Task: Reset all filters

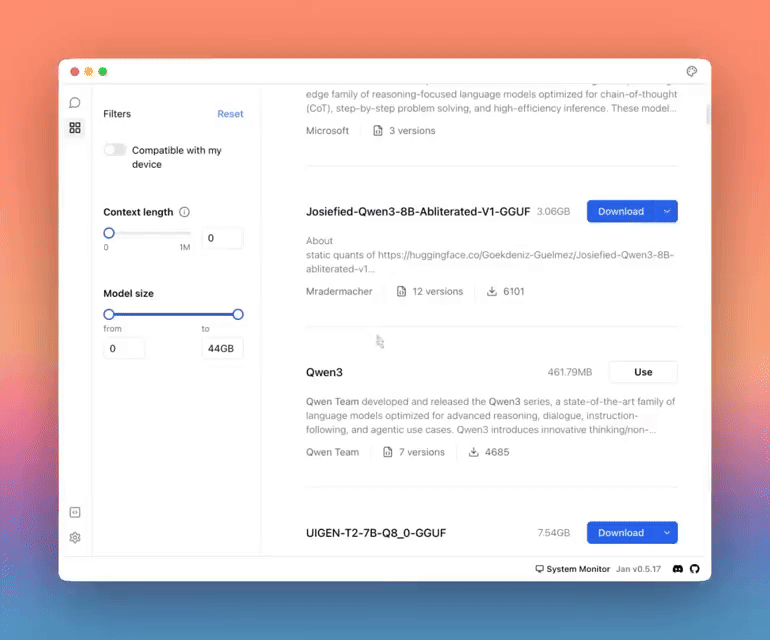Action: click(230, 114)
